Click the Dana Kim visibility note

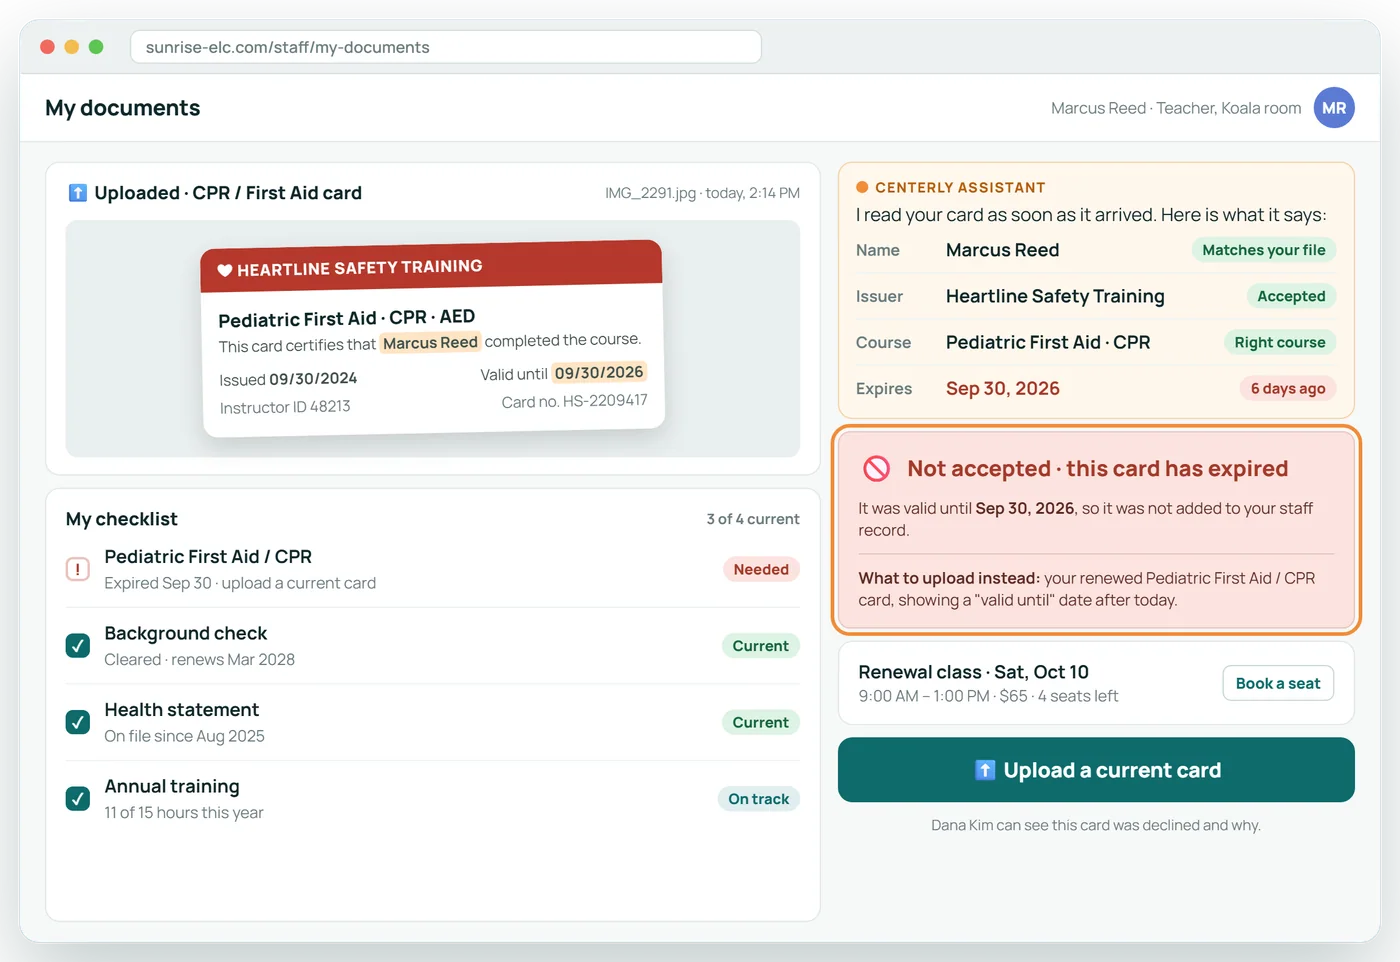tap(1096, 825)
